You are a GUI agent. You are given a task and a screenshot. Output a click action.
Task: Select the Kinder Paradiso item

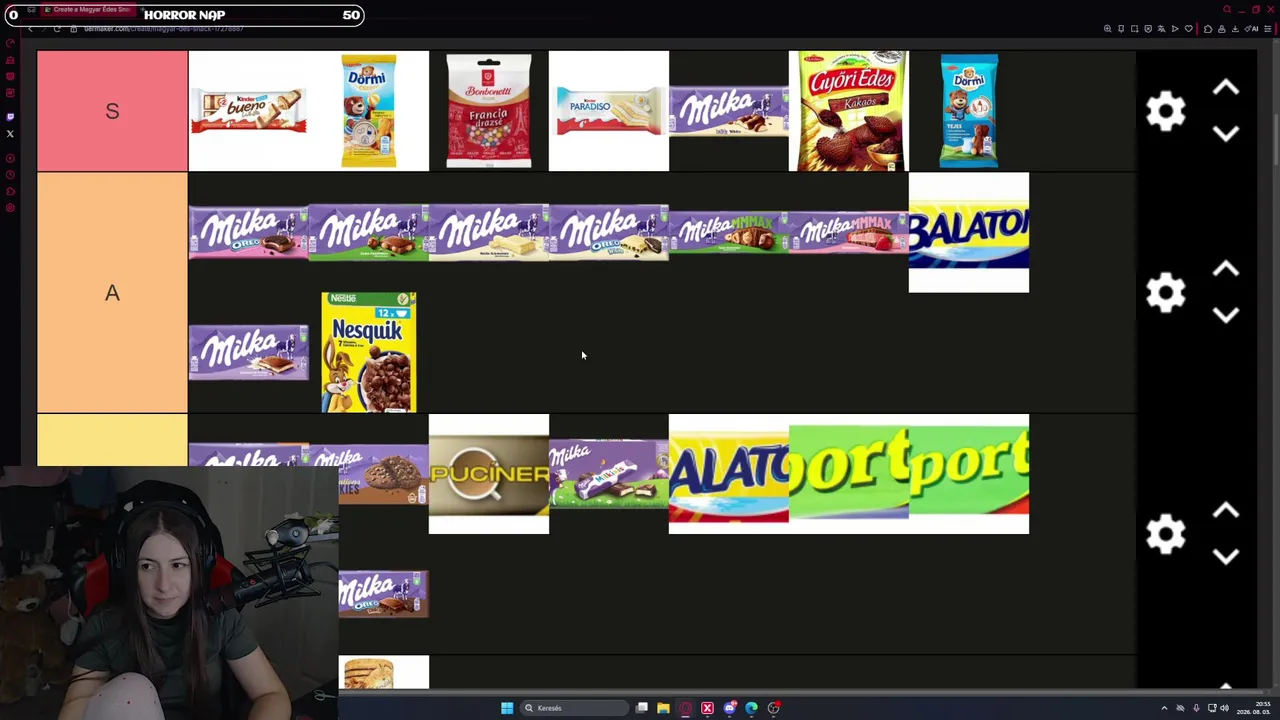tap(609, 111)
